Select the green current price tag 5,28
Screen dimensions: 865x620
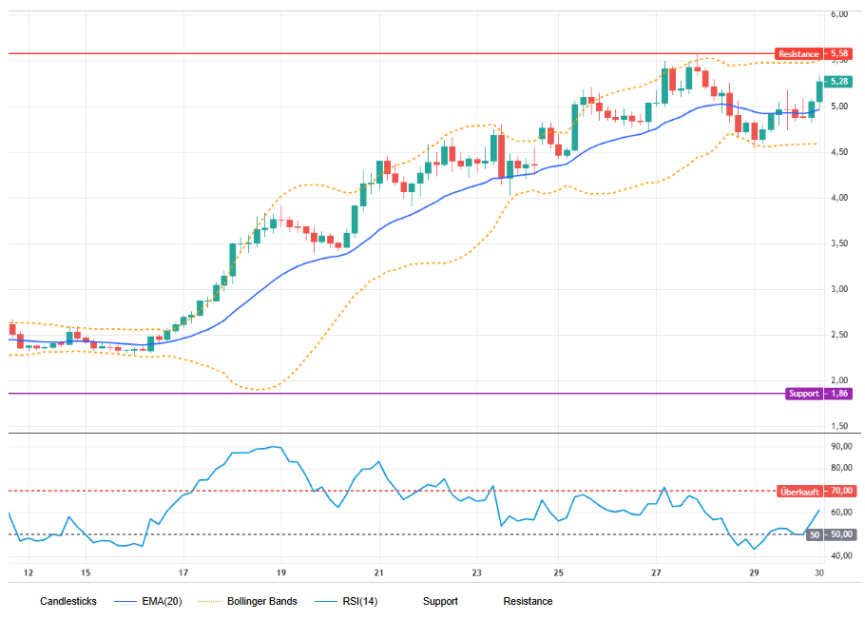click(838, 81)
